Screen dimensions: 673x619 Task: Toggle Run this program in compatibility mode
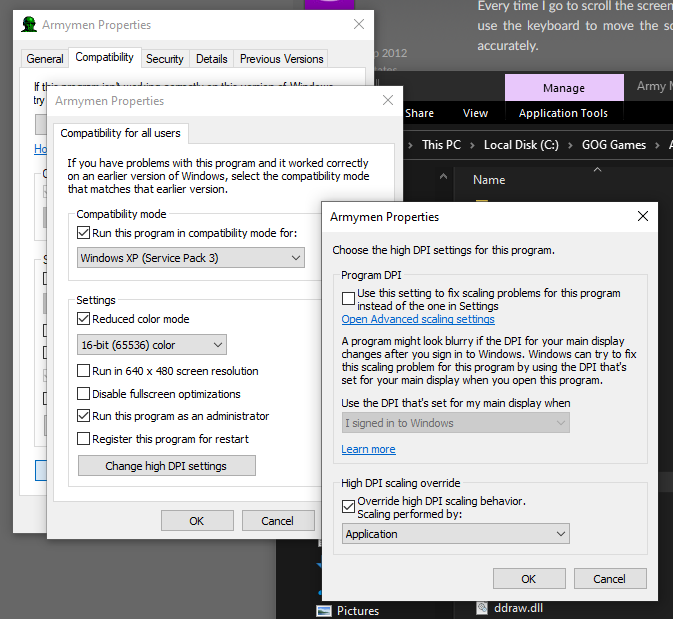pyautogui.click(x=83, y=233)
